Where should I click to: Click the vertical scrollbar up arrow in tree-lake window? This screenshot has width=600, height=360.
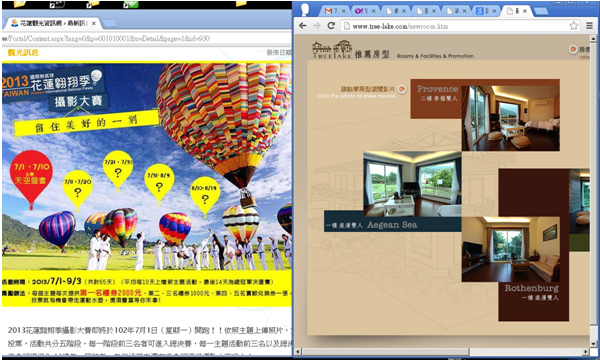click(593, 38)
